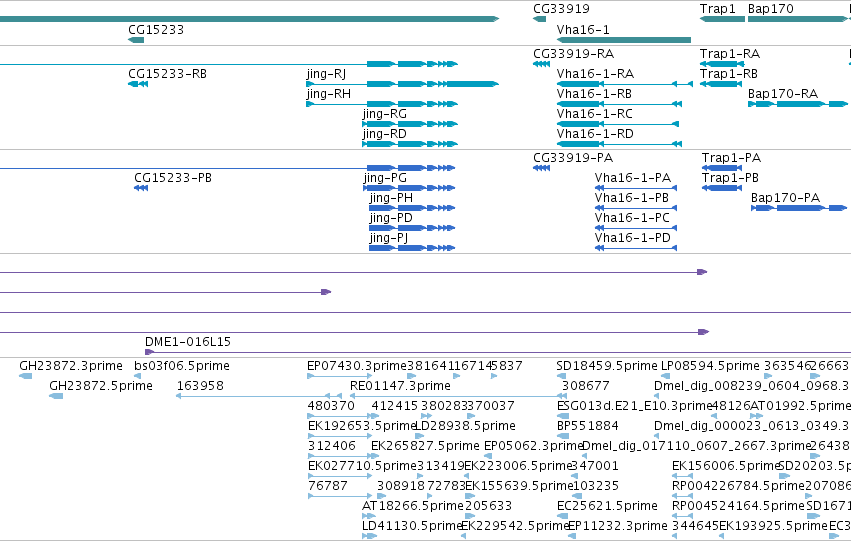The image size is (851, 541).
Task: Click the CG15233-PB protein label
Action: point(173,178)
